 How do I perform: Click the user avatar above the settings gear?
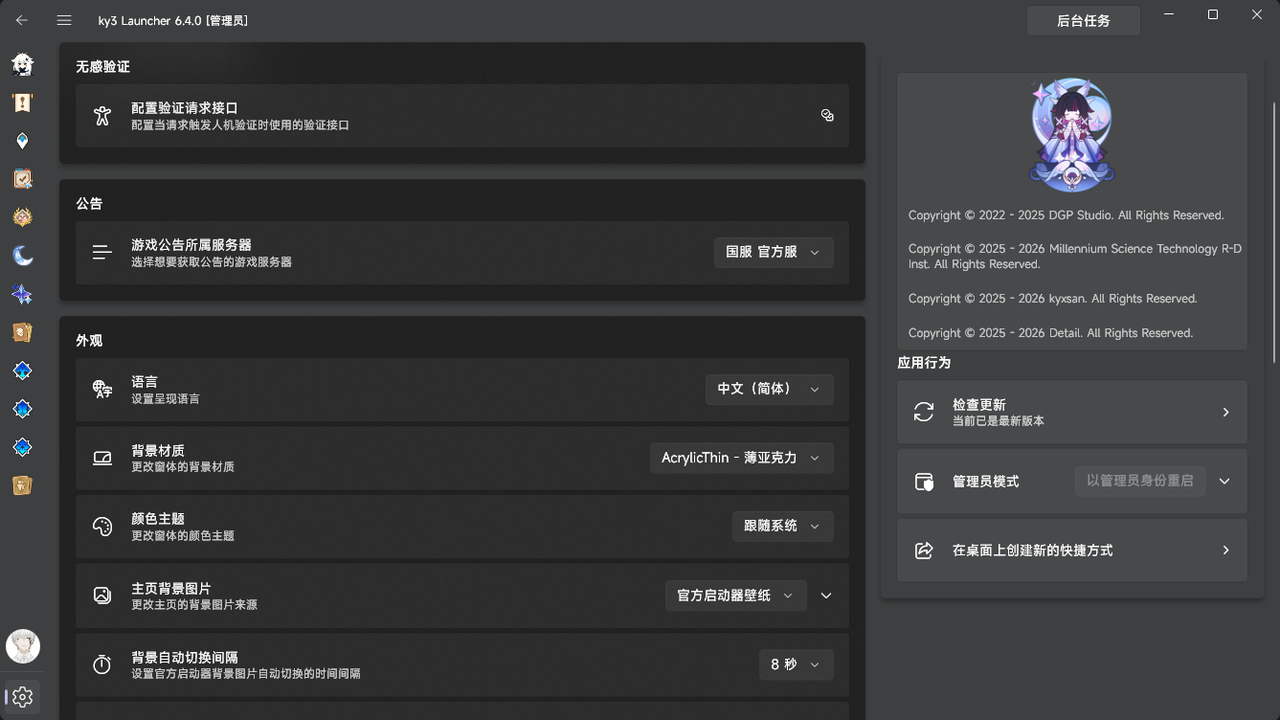click(22, 647)
